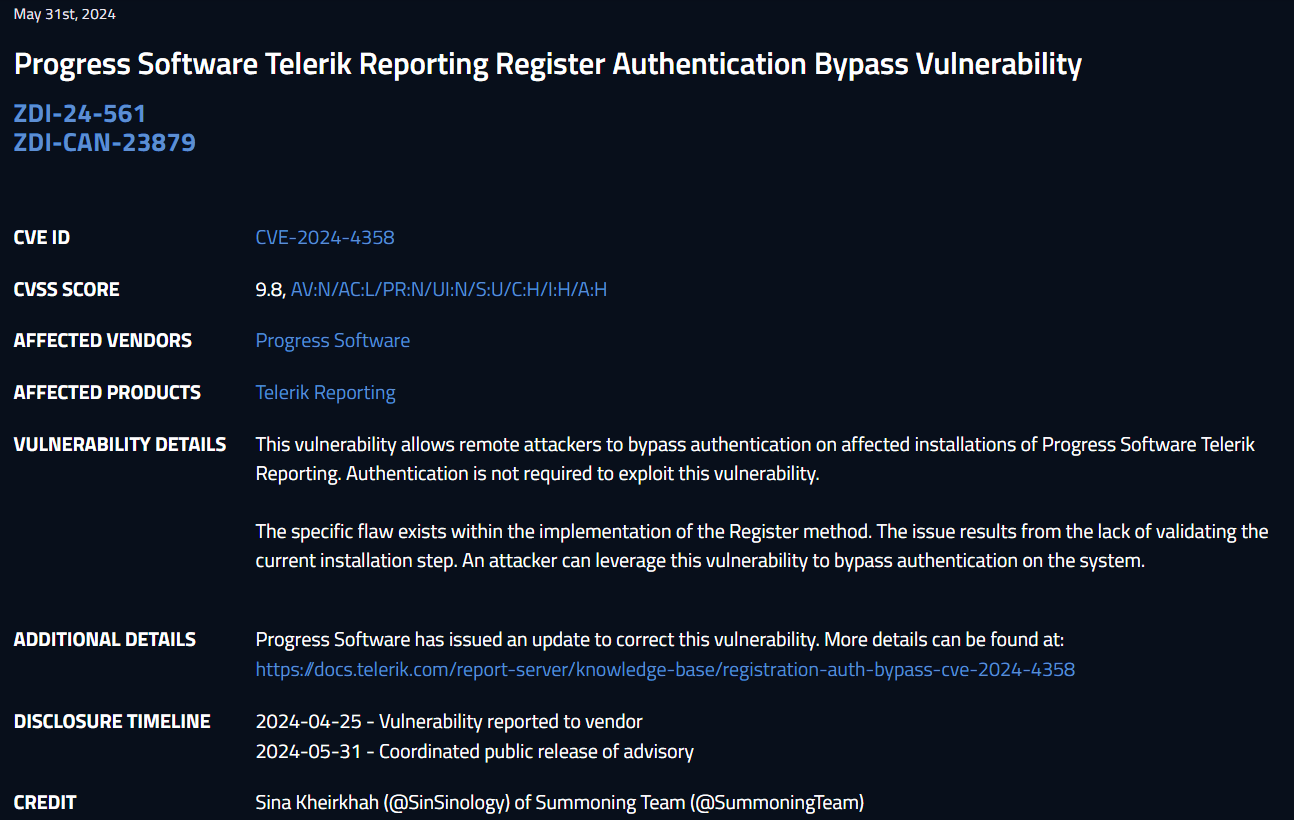This screenshot has width=1294, height=820.
Task: Click the ADDITIONAL DETAILS label
Action: pos(104,640)
